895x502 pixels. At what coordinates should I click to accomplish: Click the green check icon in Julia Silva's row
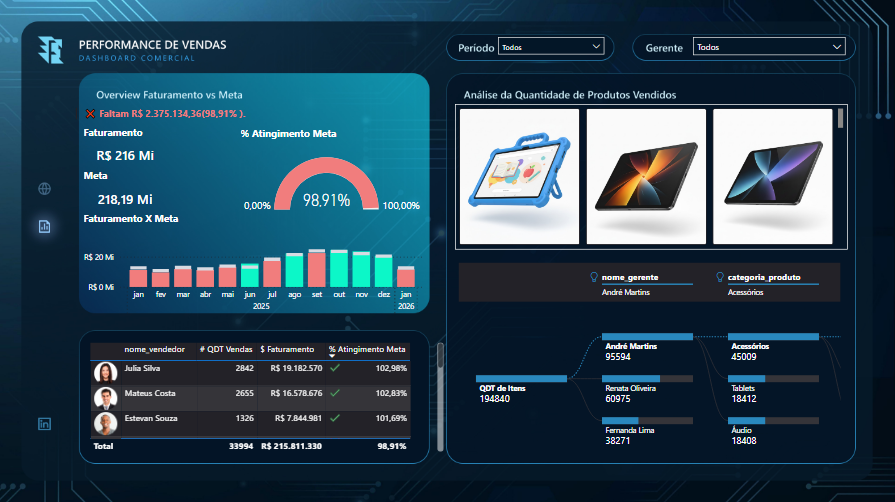click(335, 368)
